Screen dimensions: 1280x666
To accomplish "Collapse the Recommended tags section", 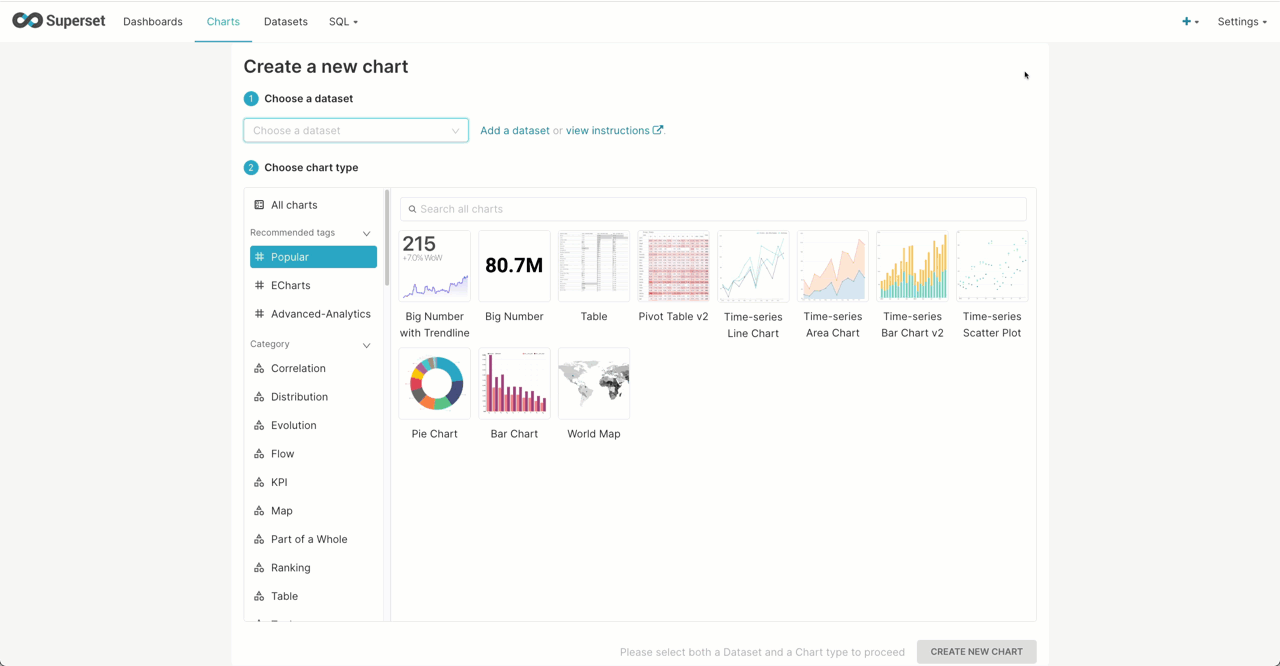I will [x=366, y=233].
